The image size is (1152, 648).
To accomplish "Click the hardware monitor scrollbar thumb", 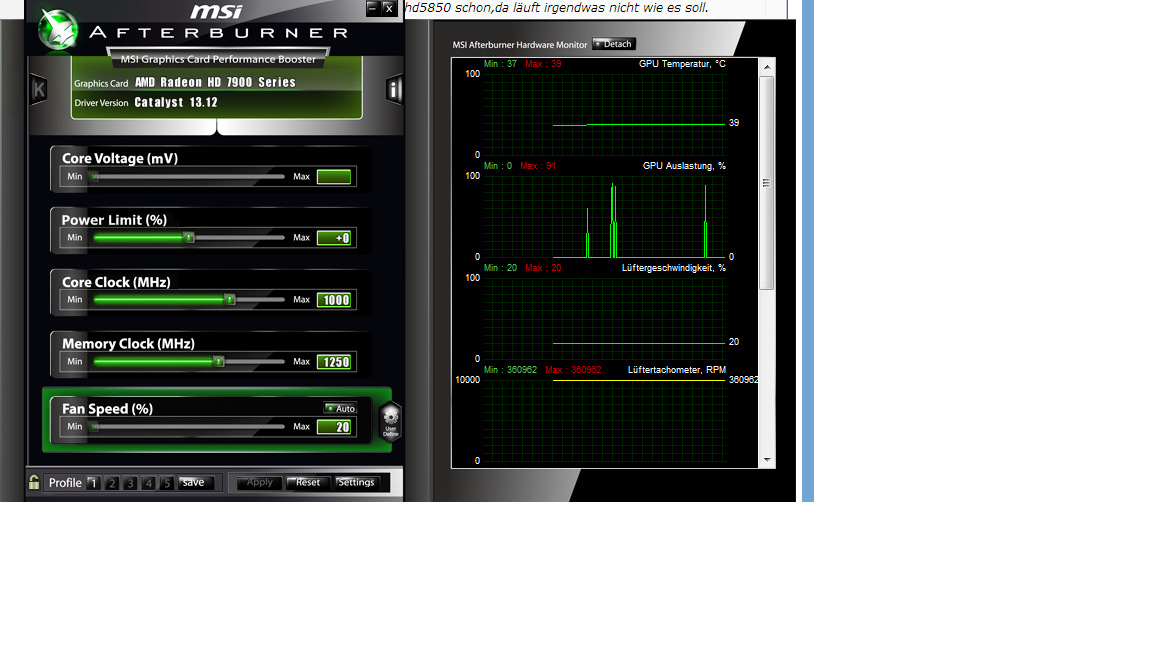I will tap(767, 183).
